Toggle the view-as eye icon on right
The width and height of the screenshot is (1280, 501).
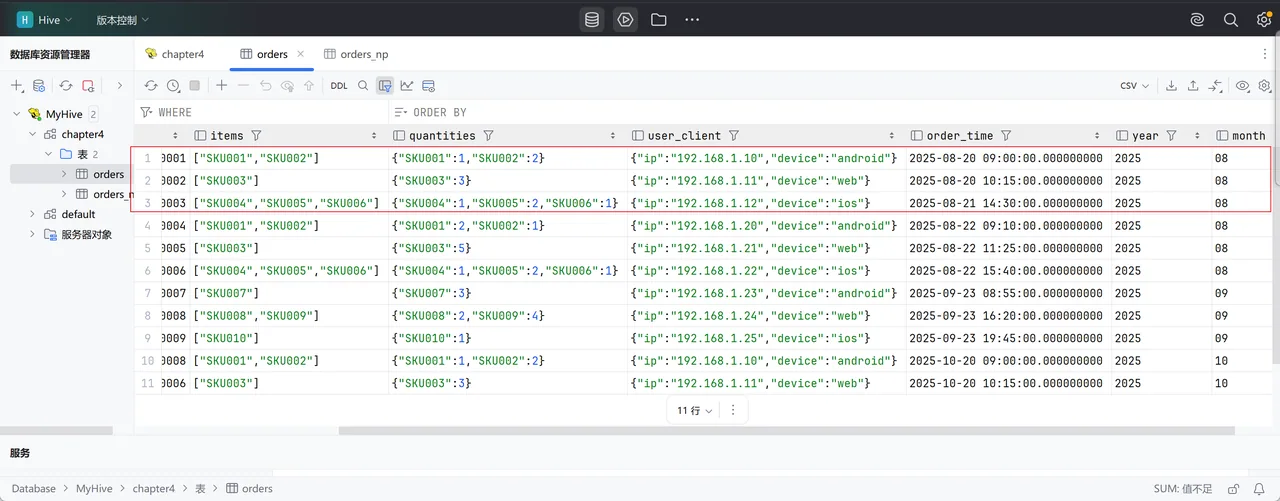point(1243,86)
